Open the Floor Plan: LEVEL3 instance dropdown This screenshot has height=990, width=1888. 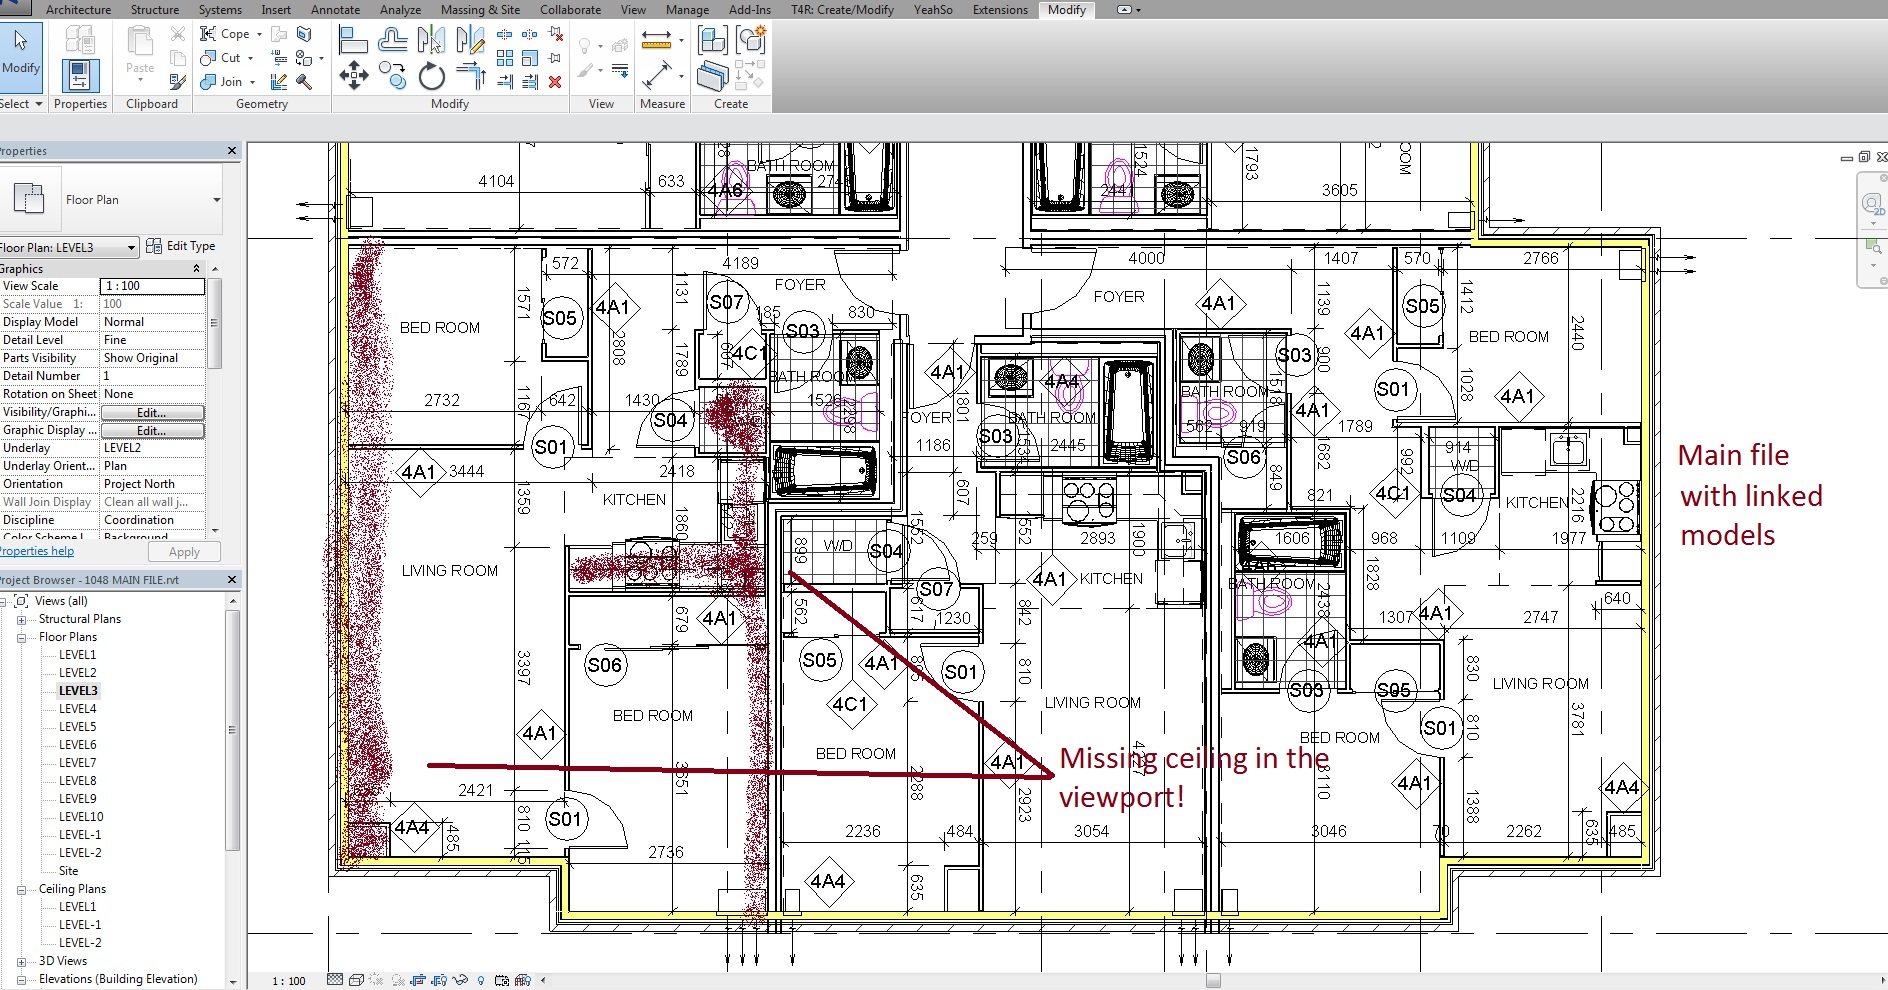(131, 247)
